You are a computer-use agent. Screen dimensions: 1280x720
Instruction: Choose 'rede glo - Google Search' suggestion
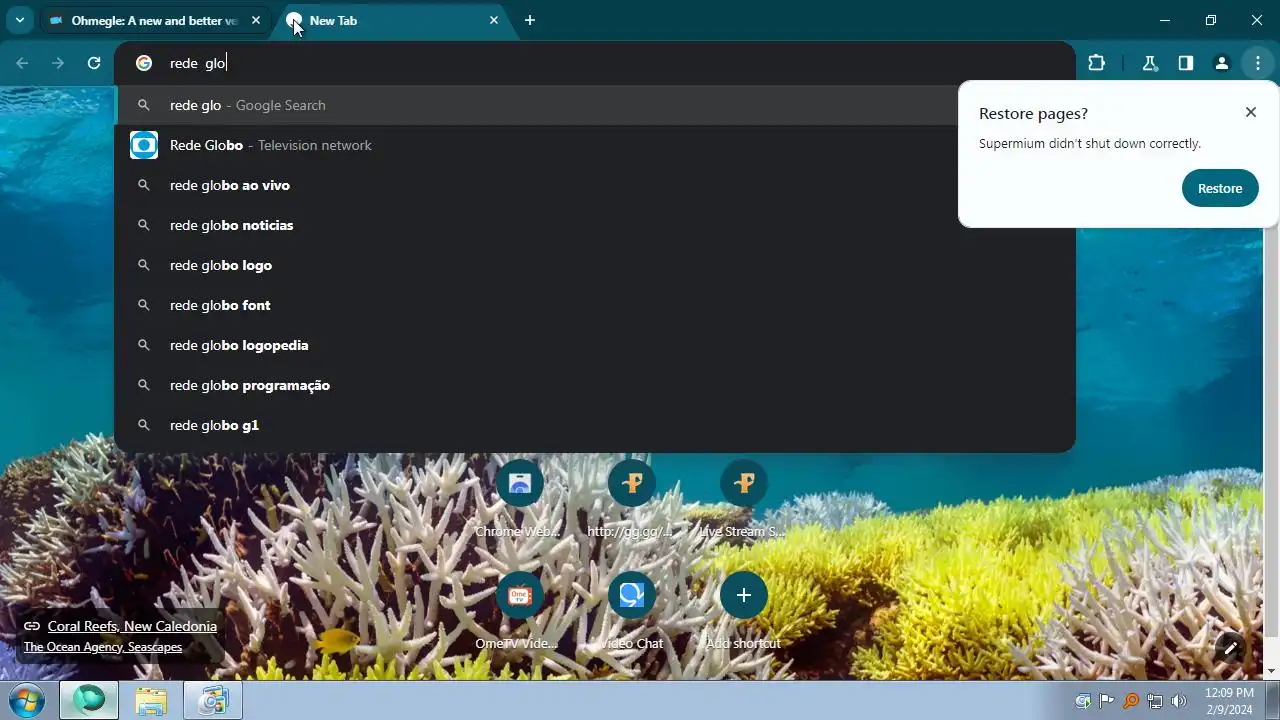[595, 105]
